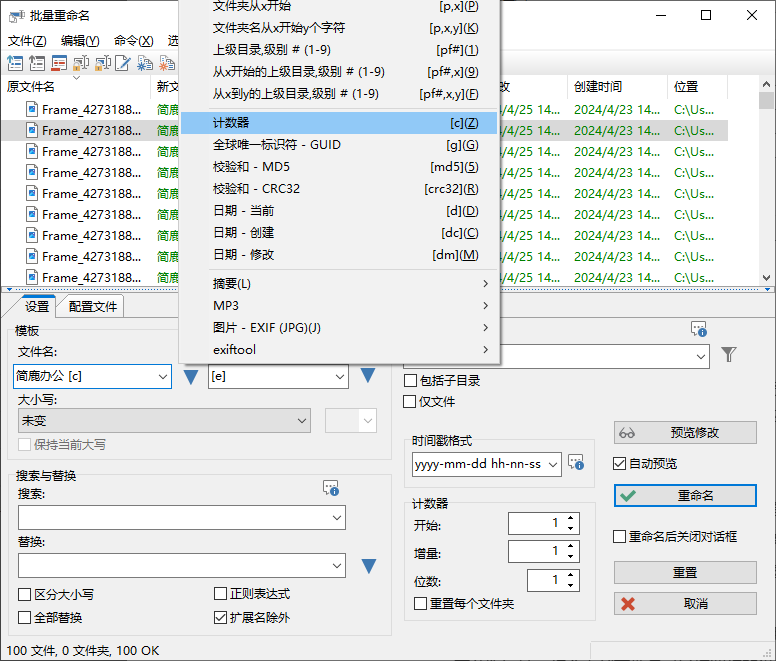The image size is (776, 661).
Task: Open the [e] extension dropdown arrow
Action: coord(340,377)
